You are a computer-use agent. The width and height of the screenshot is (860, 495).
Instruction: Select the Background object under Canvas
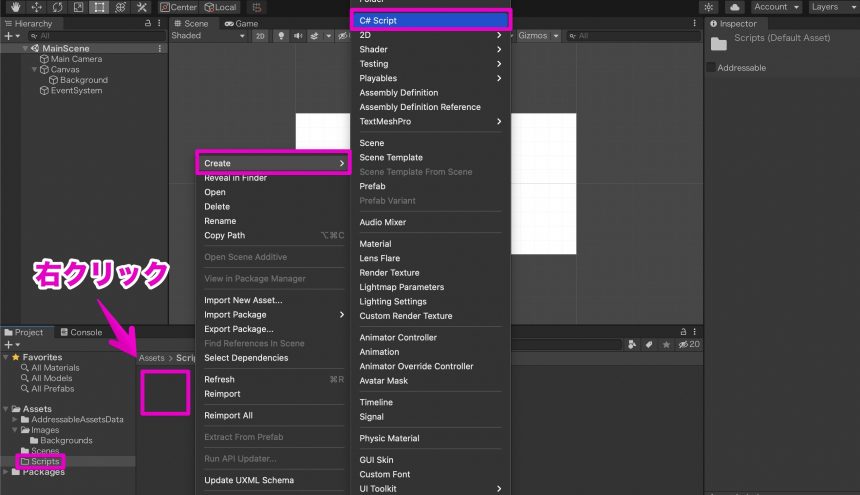tap(78, 80)
